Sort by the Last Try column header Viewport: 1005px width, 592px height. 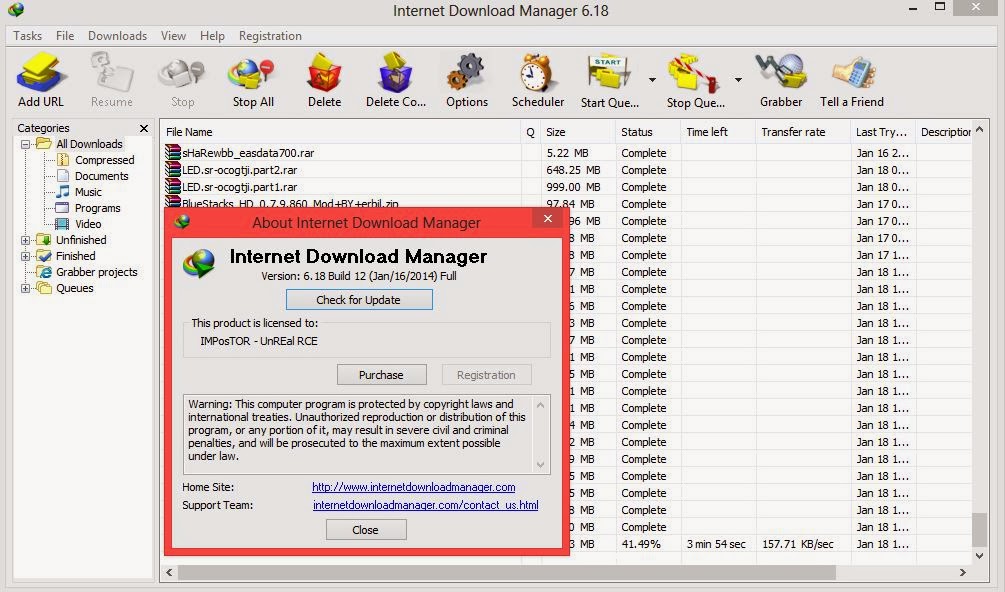click(883, 132)
